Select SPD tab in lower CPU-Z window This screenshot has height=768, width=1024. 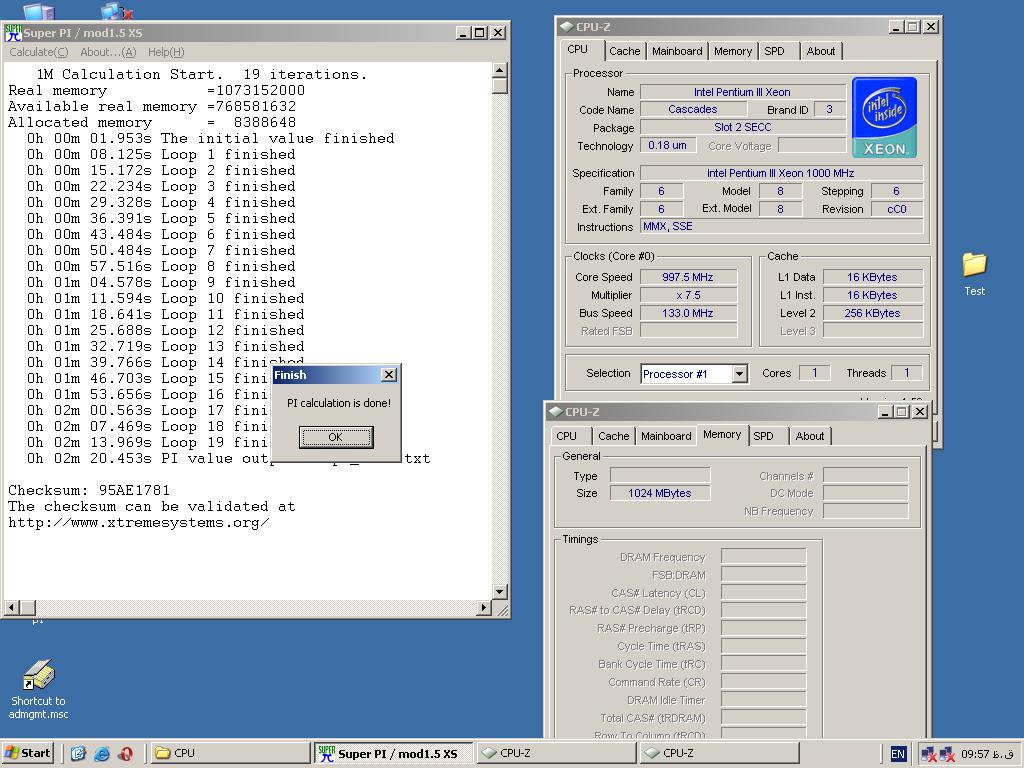click(763, 436)
